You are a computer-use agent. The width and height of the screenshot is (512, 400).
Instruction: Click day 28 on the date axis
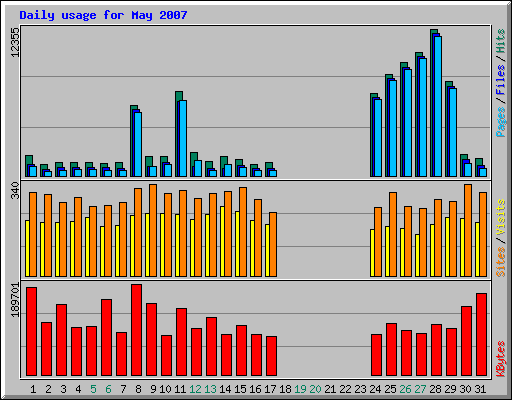[435, 389]
